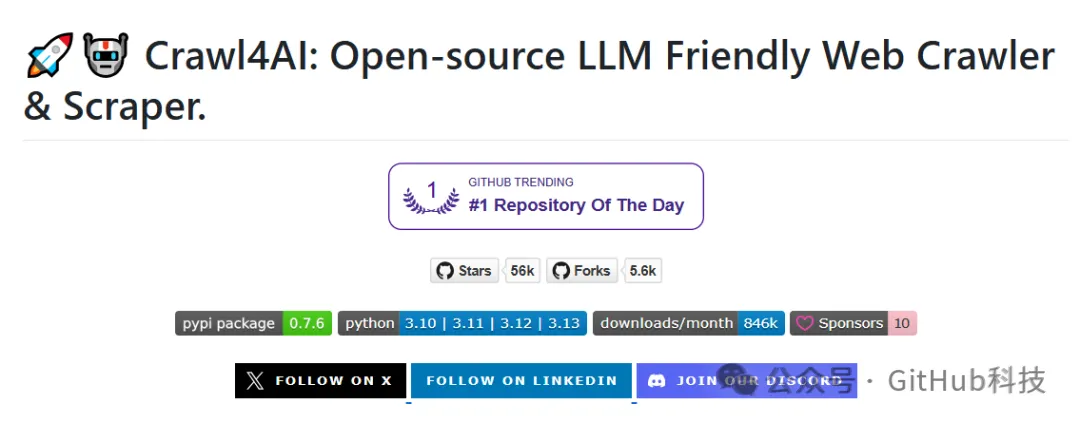Open the 56k stars count
Viewport: 1080px width, 423px height.
(522, 271)
